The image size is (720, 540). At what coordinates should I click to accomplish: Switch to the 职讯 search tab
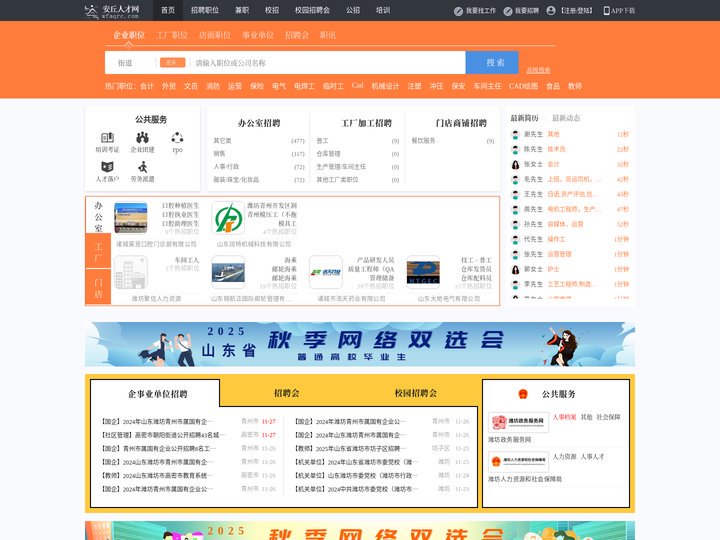point(328,35)
